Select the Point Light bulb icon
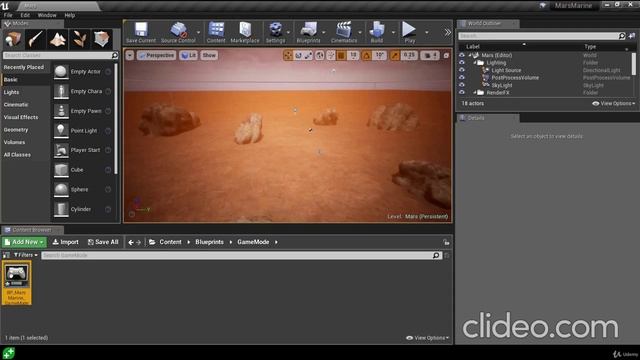This screenshot has width=640, height=360. pos(61,130)
